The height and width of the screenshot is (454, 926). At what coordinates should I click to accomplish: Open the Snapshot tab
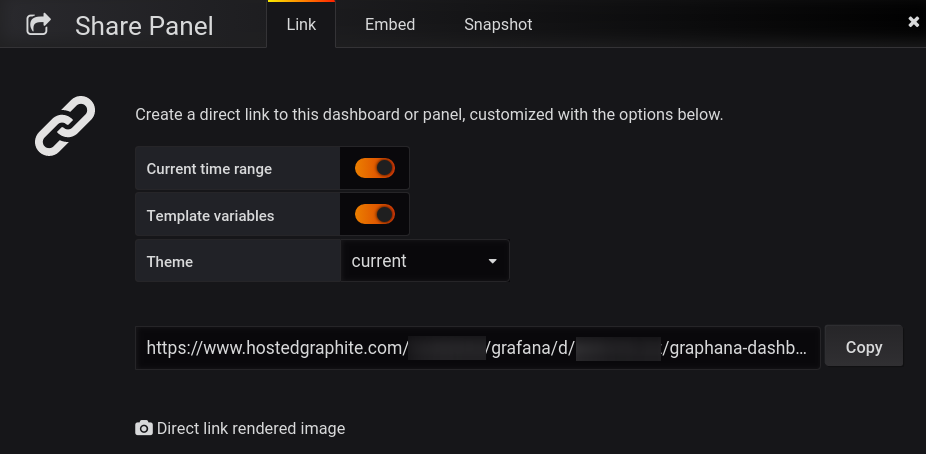pos(498,24)
